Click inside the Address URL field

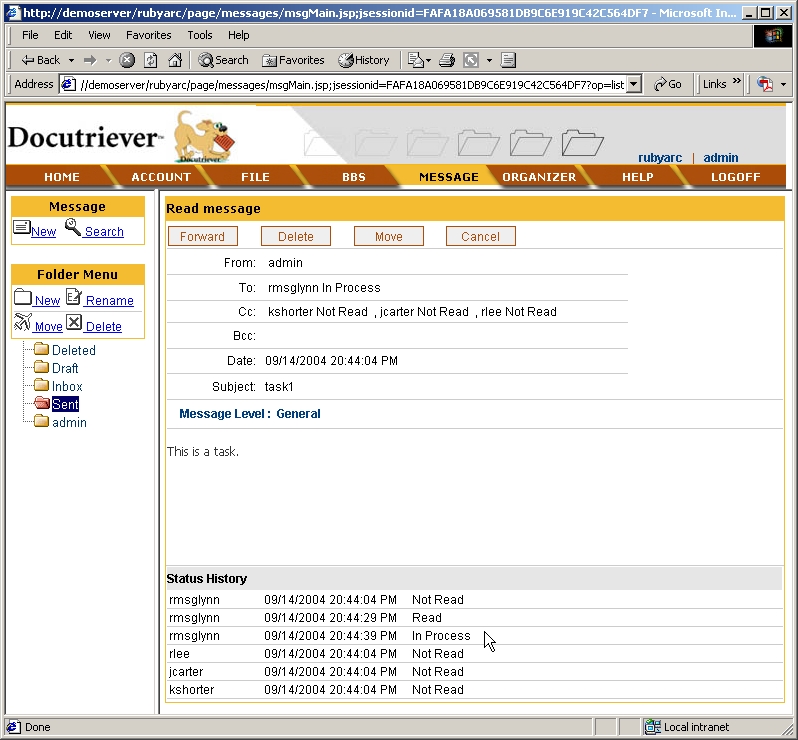point(350,85)
